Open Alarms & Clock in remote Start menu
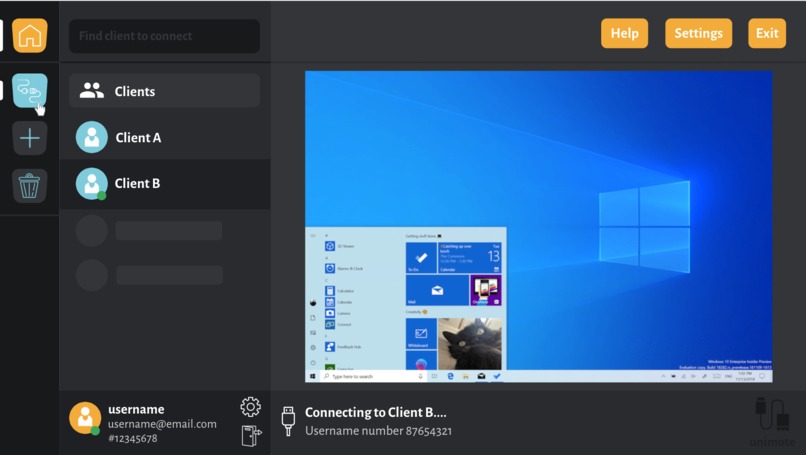 [344, 268]
